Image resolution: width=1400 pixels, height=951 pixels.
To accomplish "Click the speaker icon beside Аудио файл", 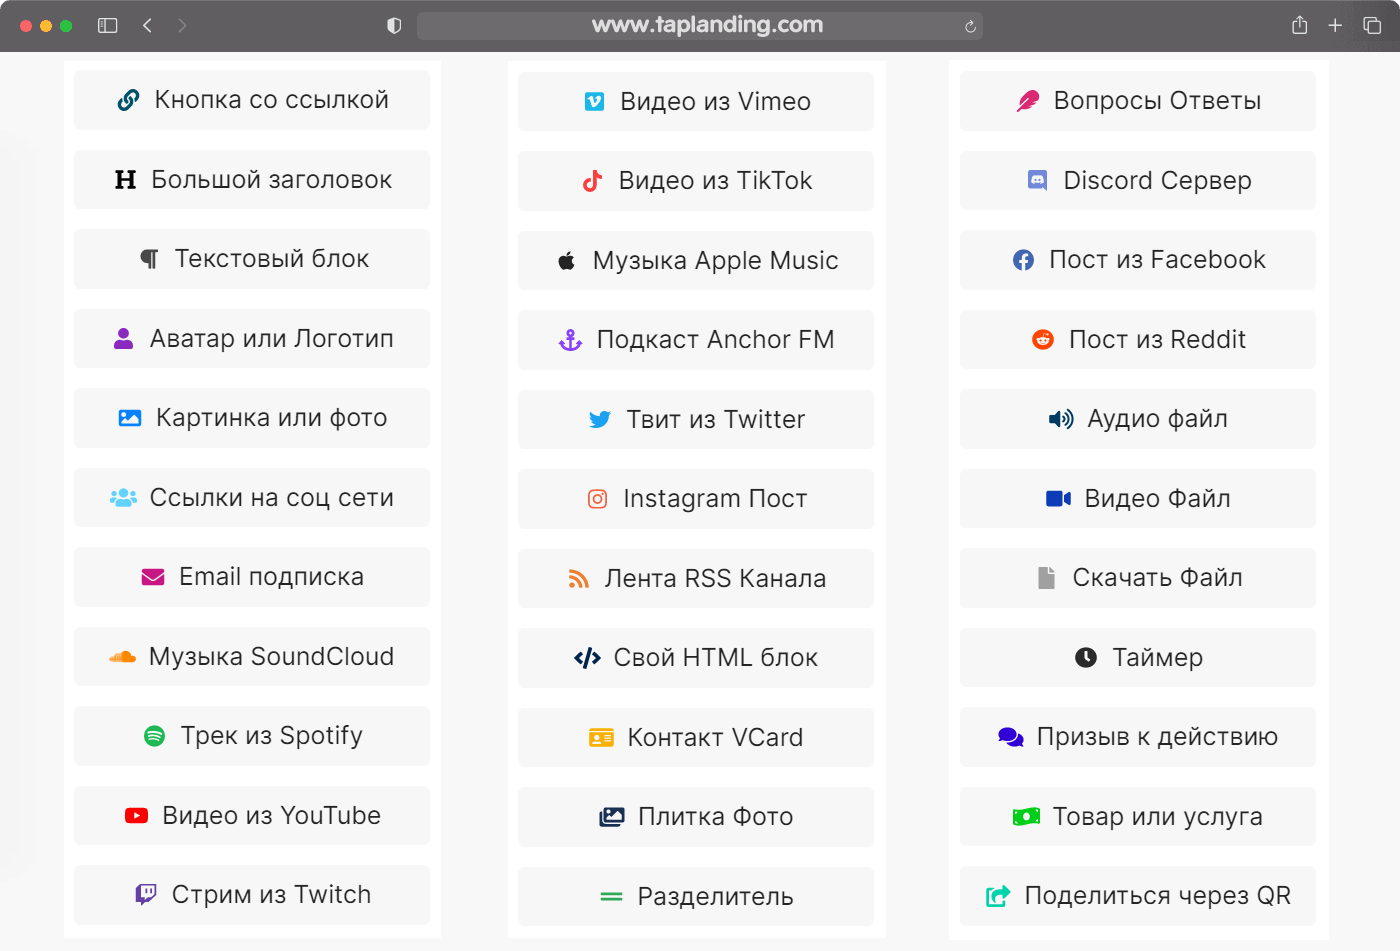I will pos(1061,419).
